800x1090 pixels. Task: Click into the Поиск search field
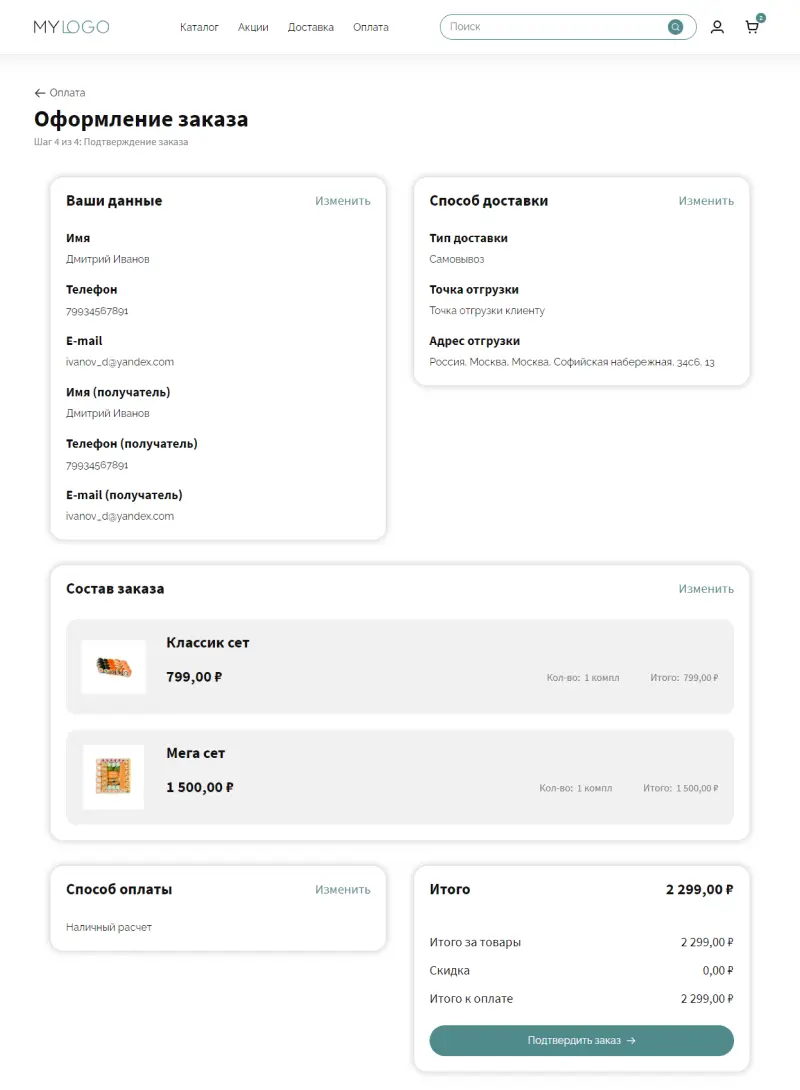[x=555, y=27]
